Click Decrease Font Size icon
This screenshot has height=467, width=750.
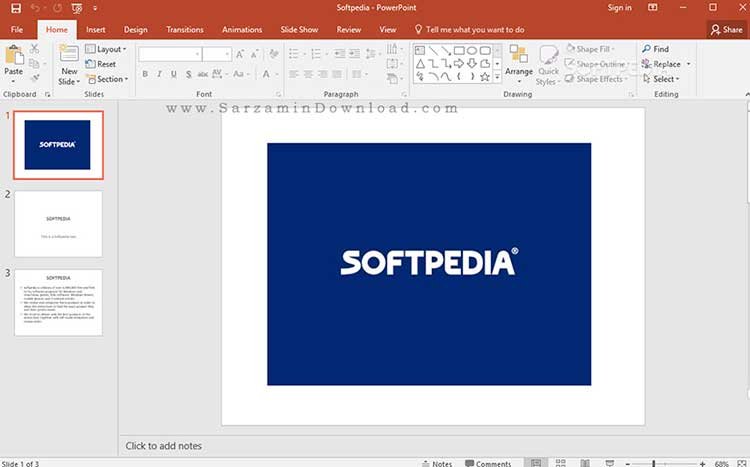point(254,54)
